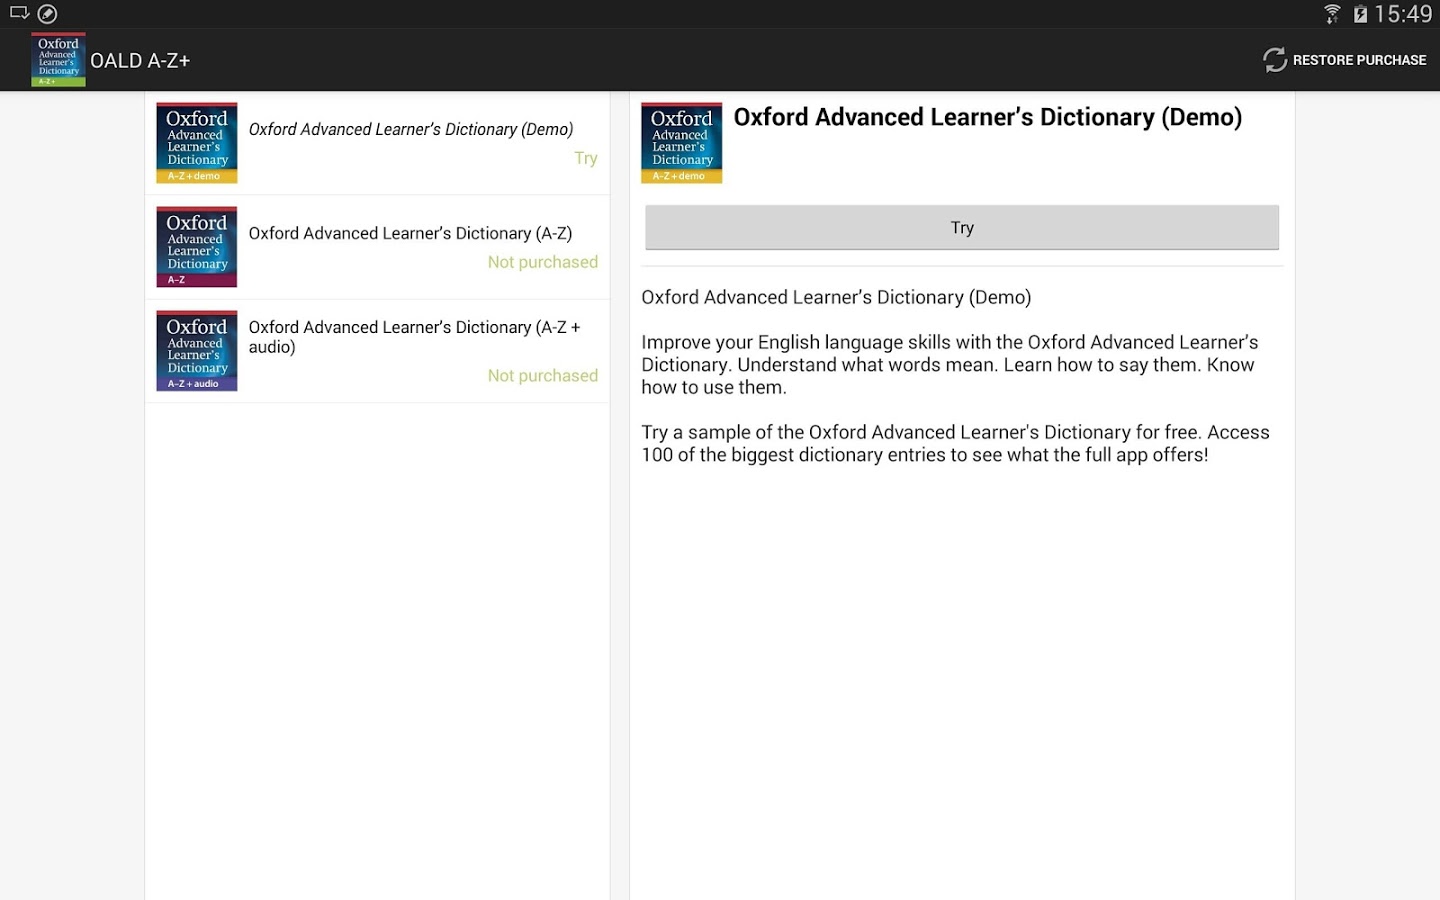Tap the compass icon in status bar
Screen dimensions: 1440x900
click(47, 14)
